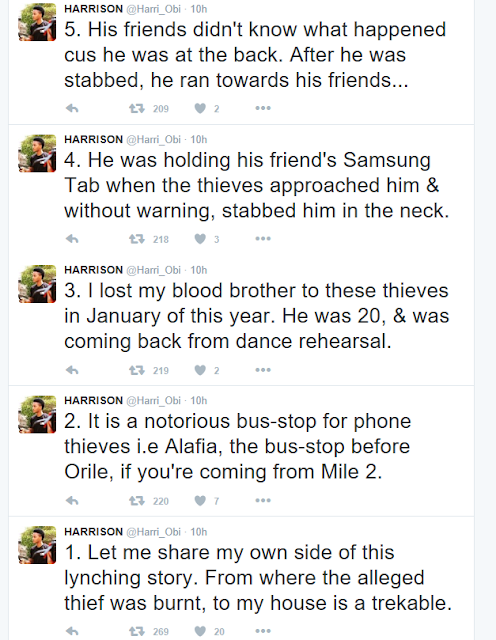Retweet the tweet numbered 5
The width and height of the screenshot is (496, 640).
point(137,108)
